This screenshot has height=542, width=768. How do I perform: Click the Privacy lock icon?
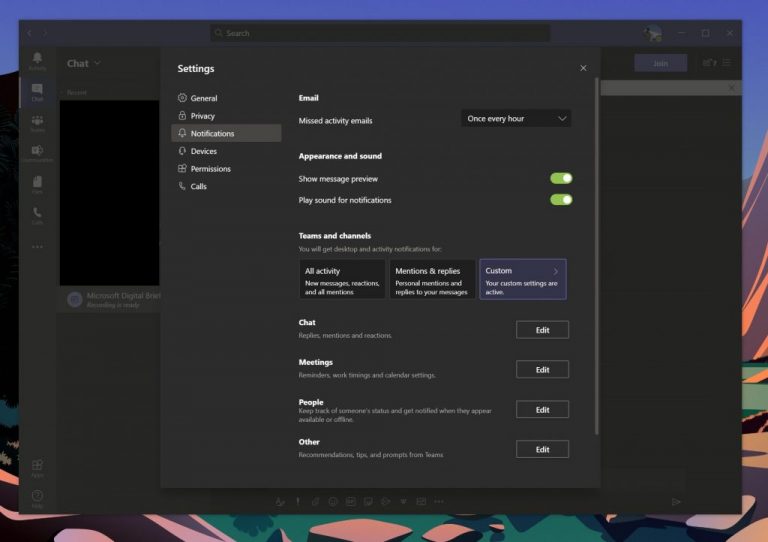(x=182, y=116)
